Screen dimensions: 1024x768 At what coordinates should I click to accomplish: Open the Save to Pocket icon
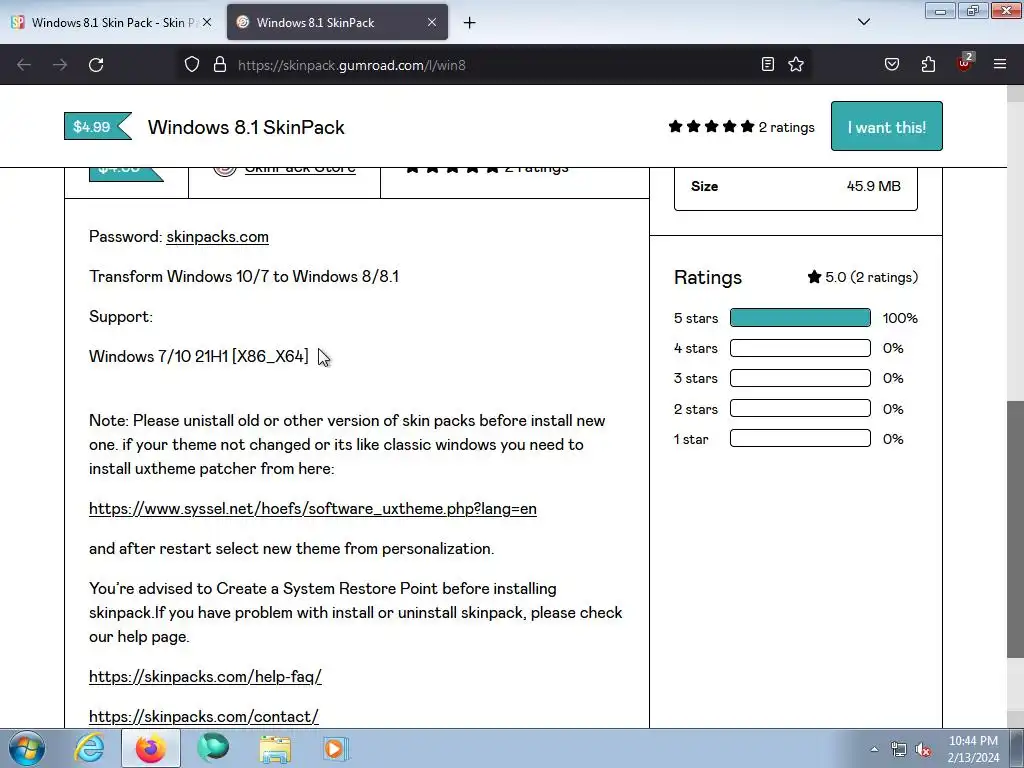[892, 64]
